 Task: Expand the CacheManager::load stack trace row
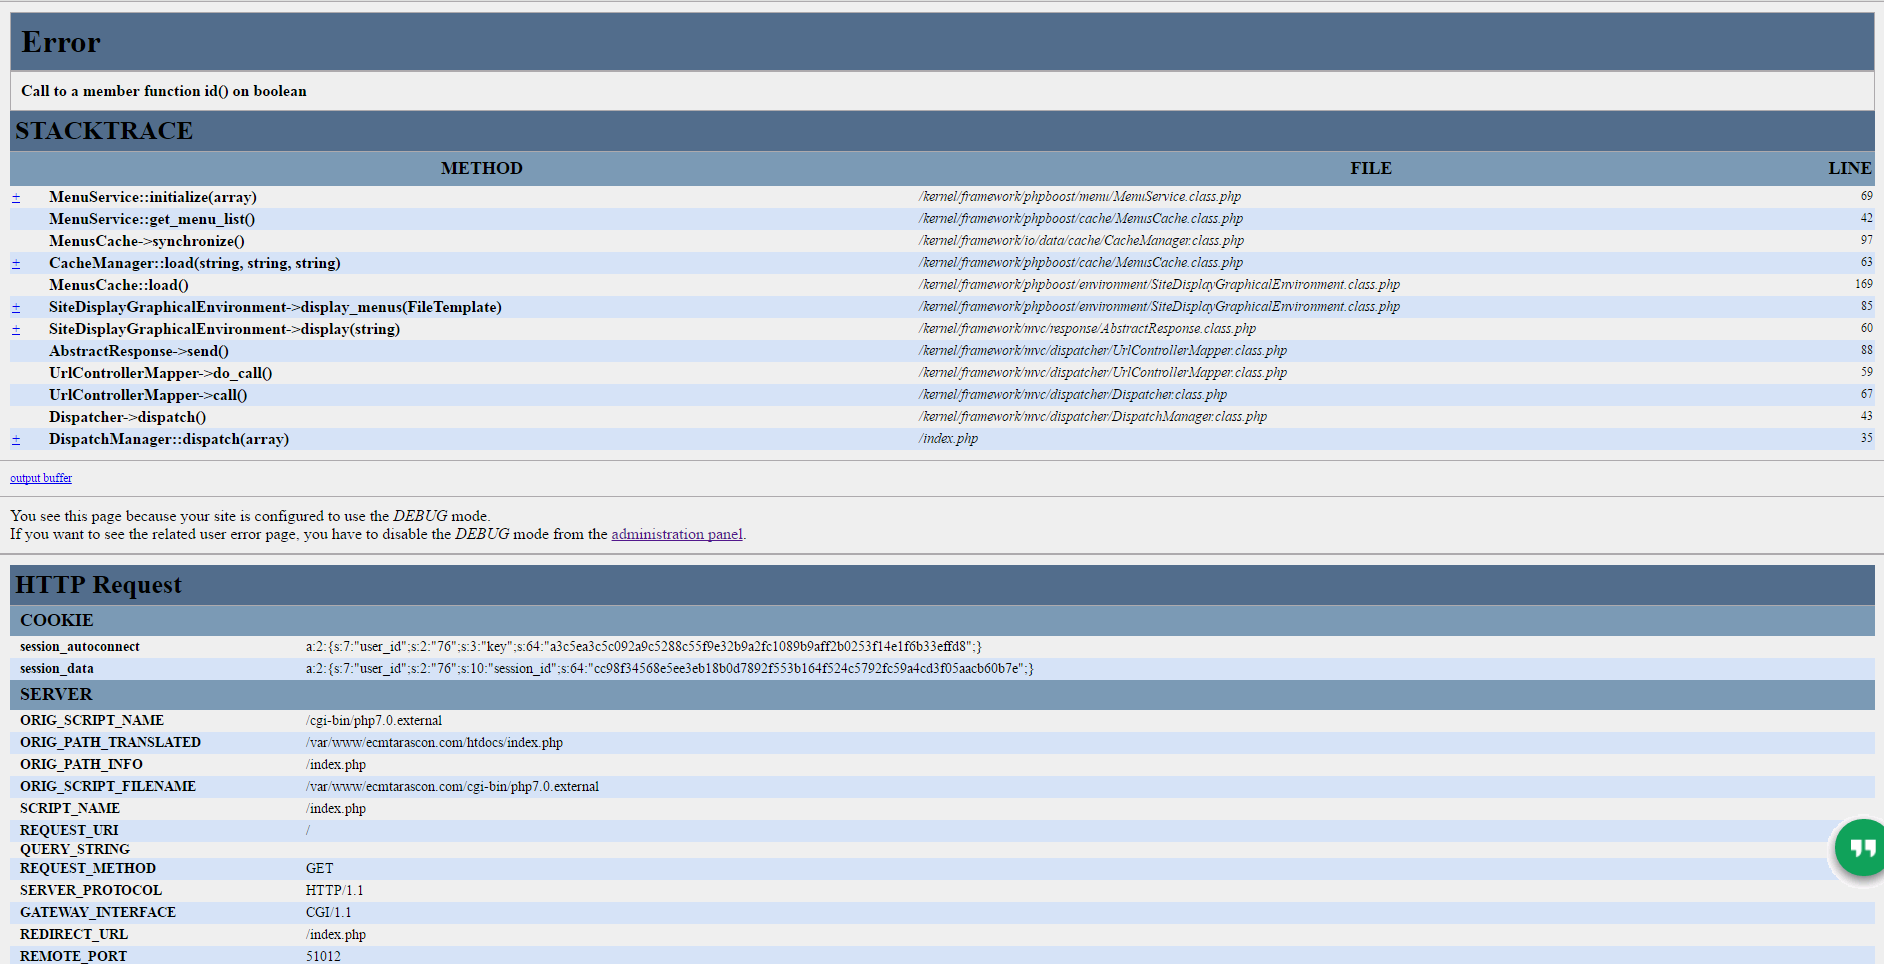pyautogui.click(x=16, y=264)
